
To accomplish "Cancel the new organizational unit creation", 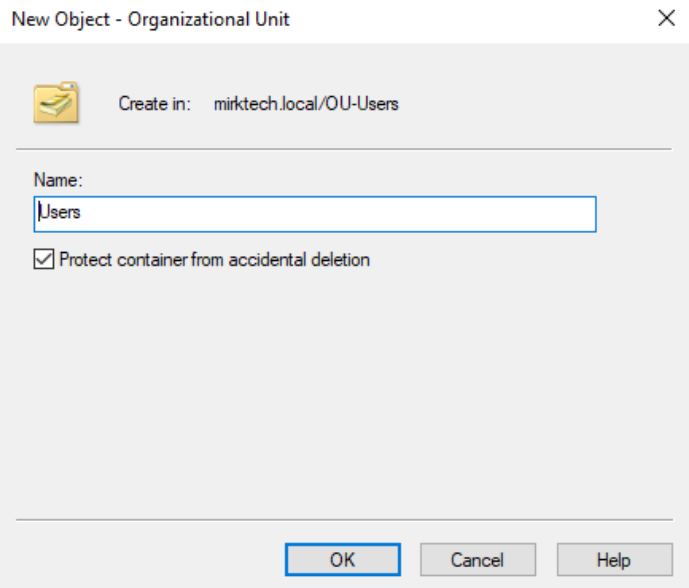I will click(477, 559).
